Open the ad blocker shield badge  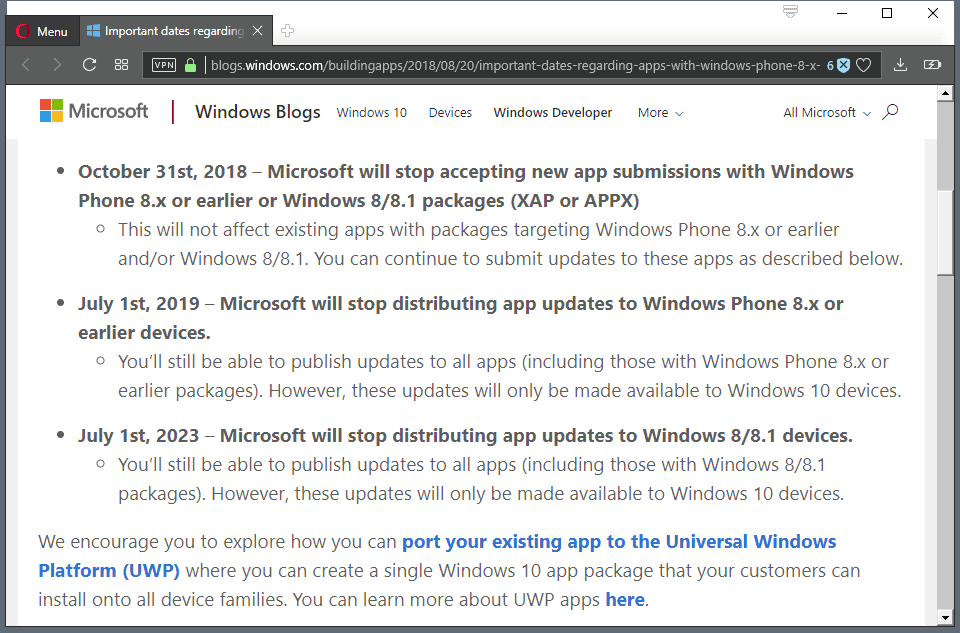[843, 64]
